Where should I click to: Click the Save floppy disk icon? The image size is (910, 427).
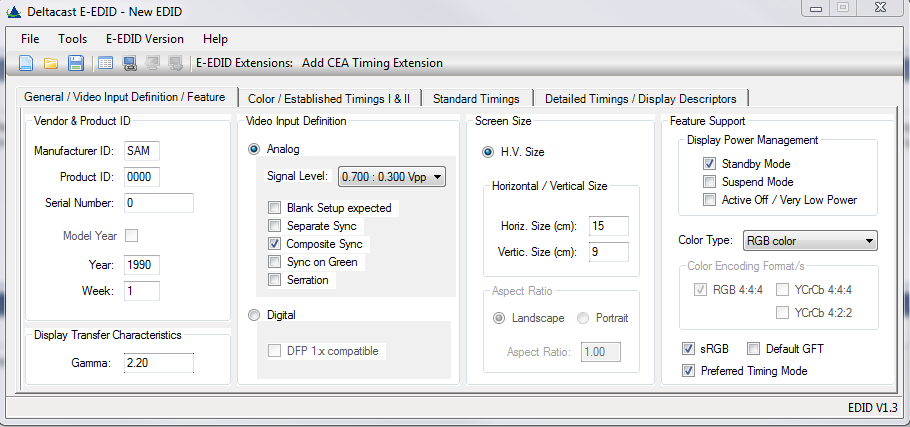click(x=75, y=63)
